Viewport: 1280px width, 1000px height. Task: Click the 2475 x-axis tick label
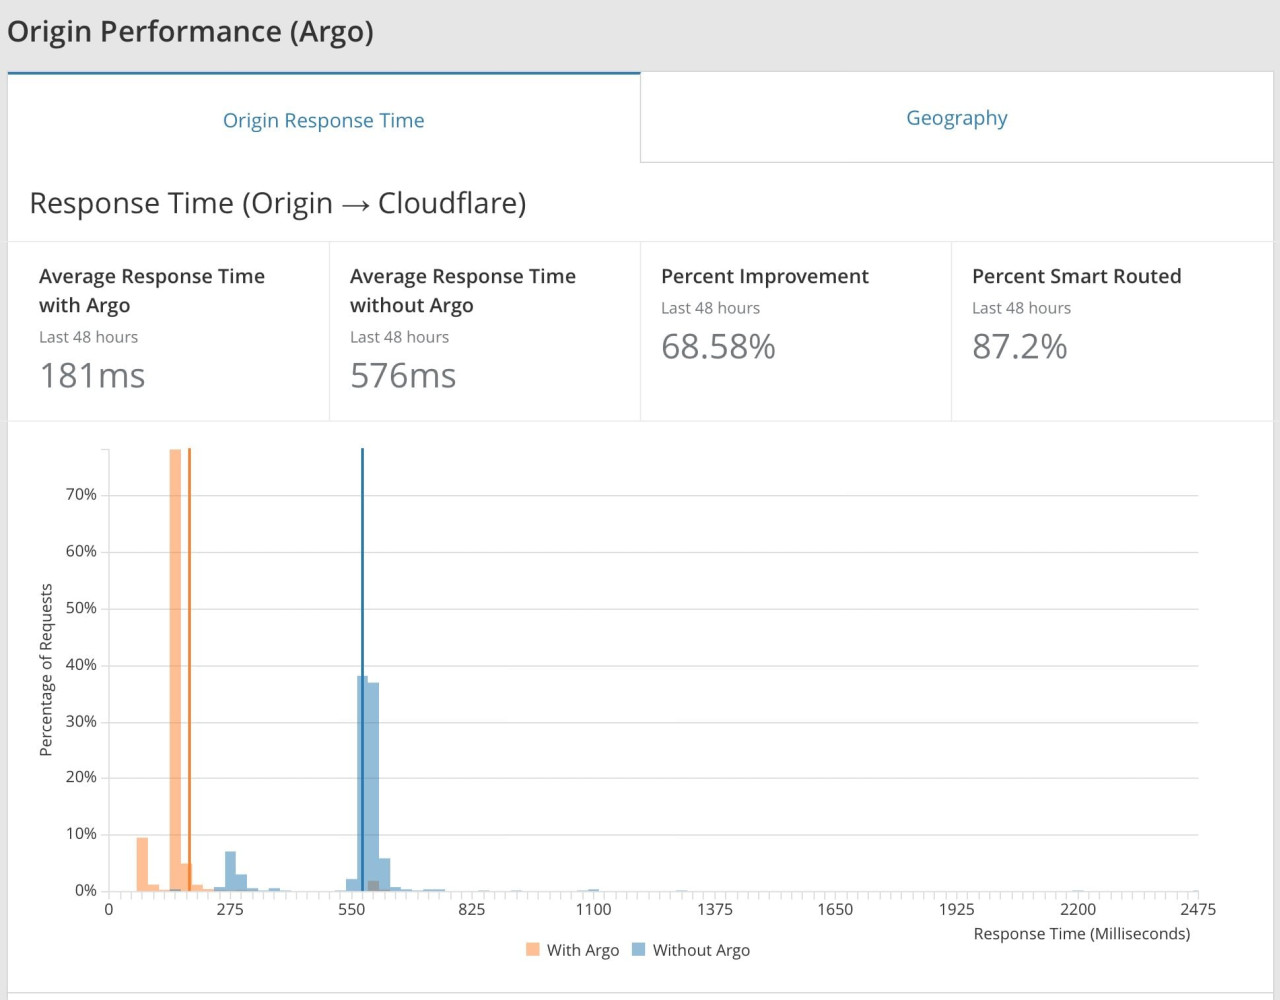1198,909
